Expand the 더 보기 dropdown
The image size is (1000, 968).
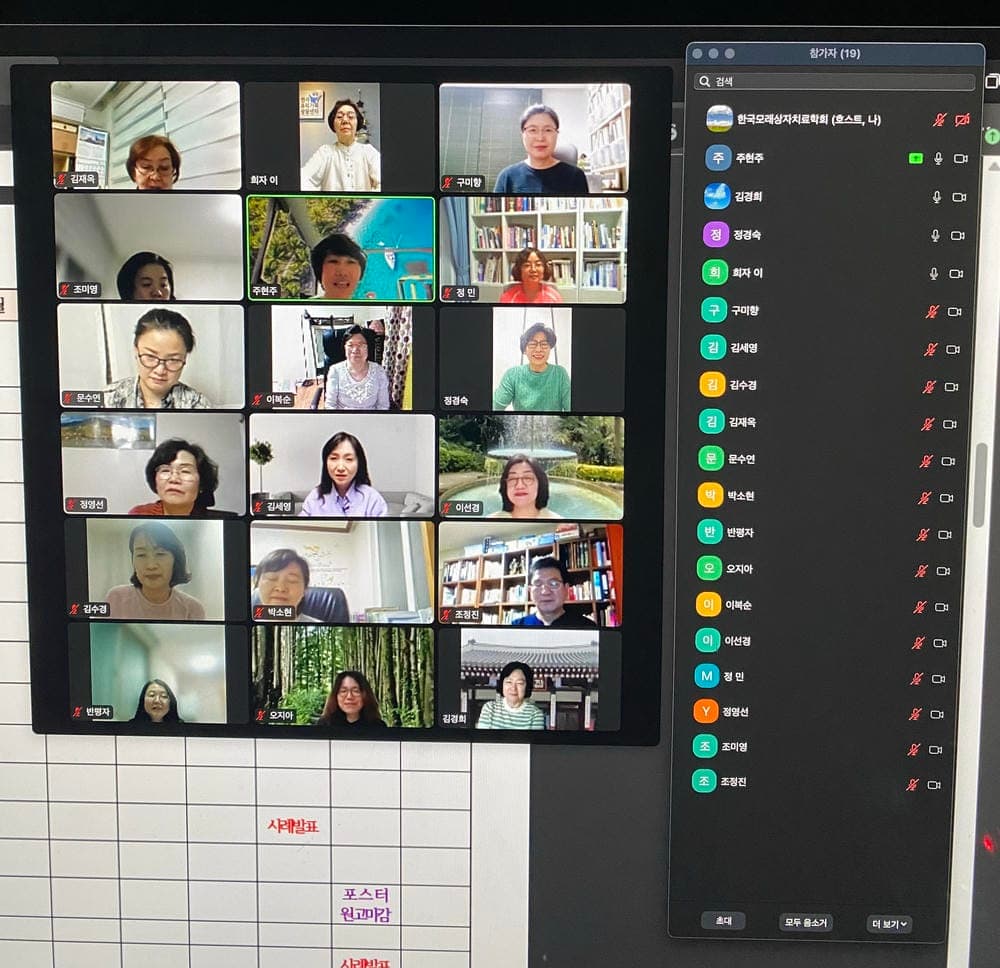point(888,924)
